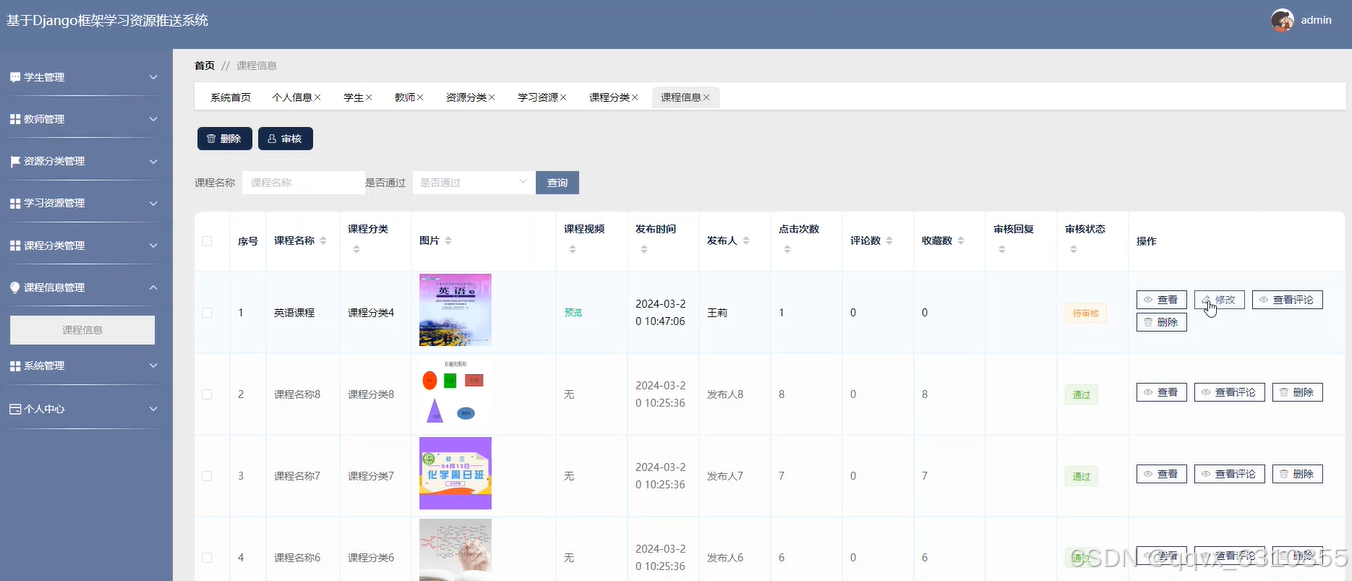Sort by 点击次数 column arrows
Viewport: 1352px width, 581px height.
pos(787,248)
